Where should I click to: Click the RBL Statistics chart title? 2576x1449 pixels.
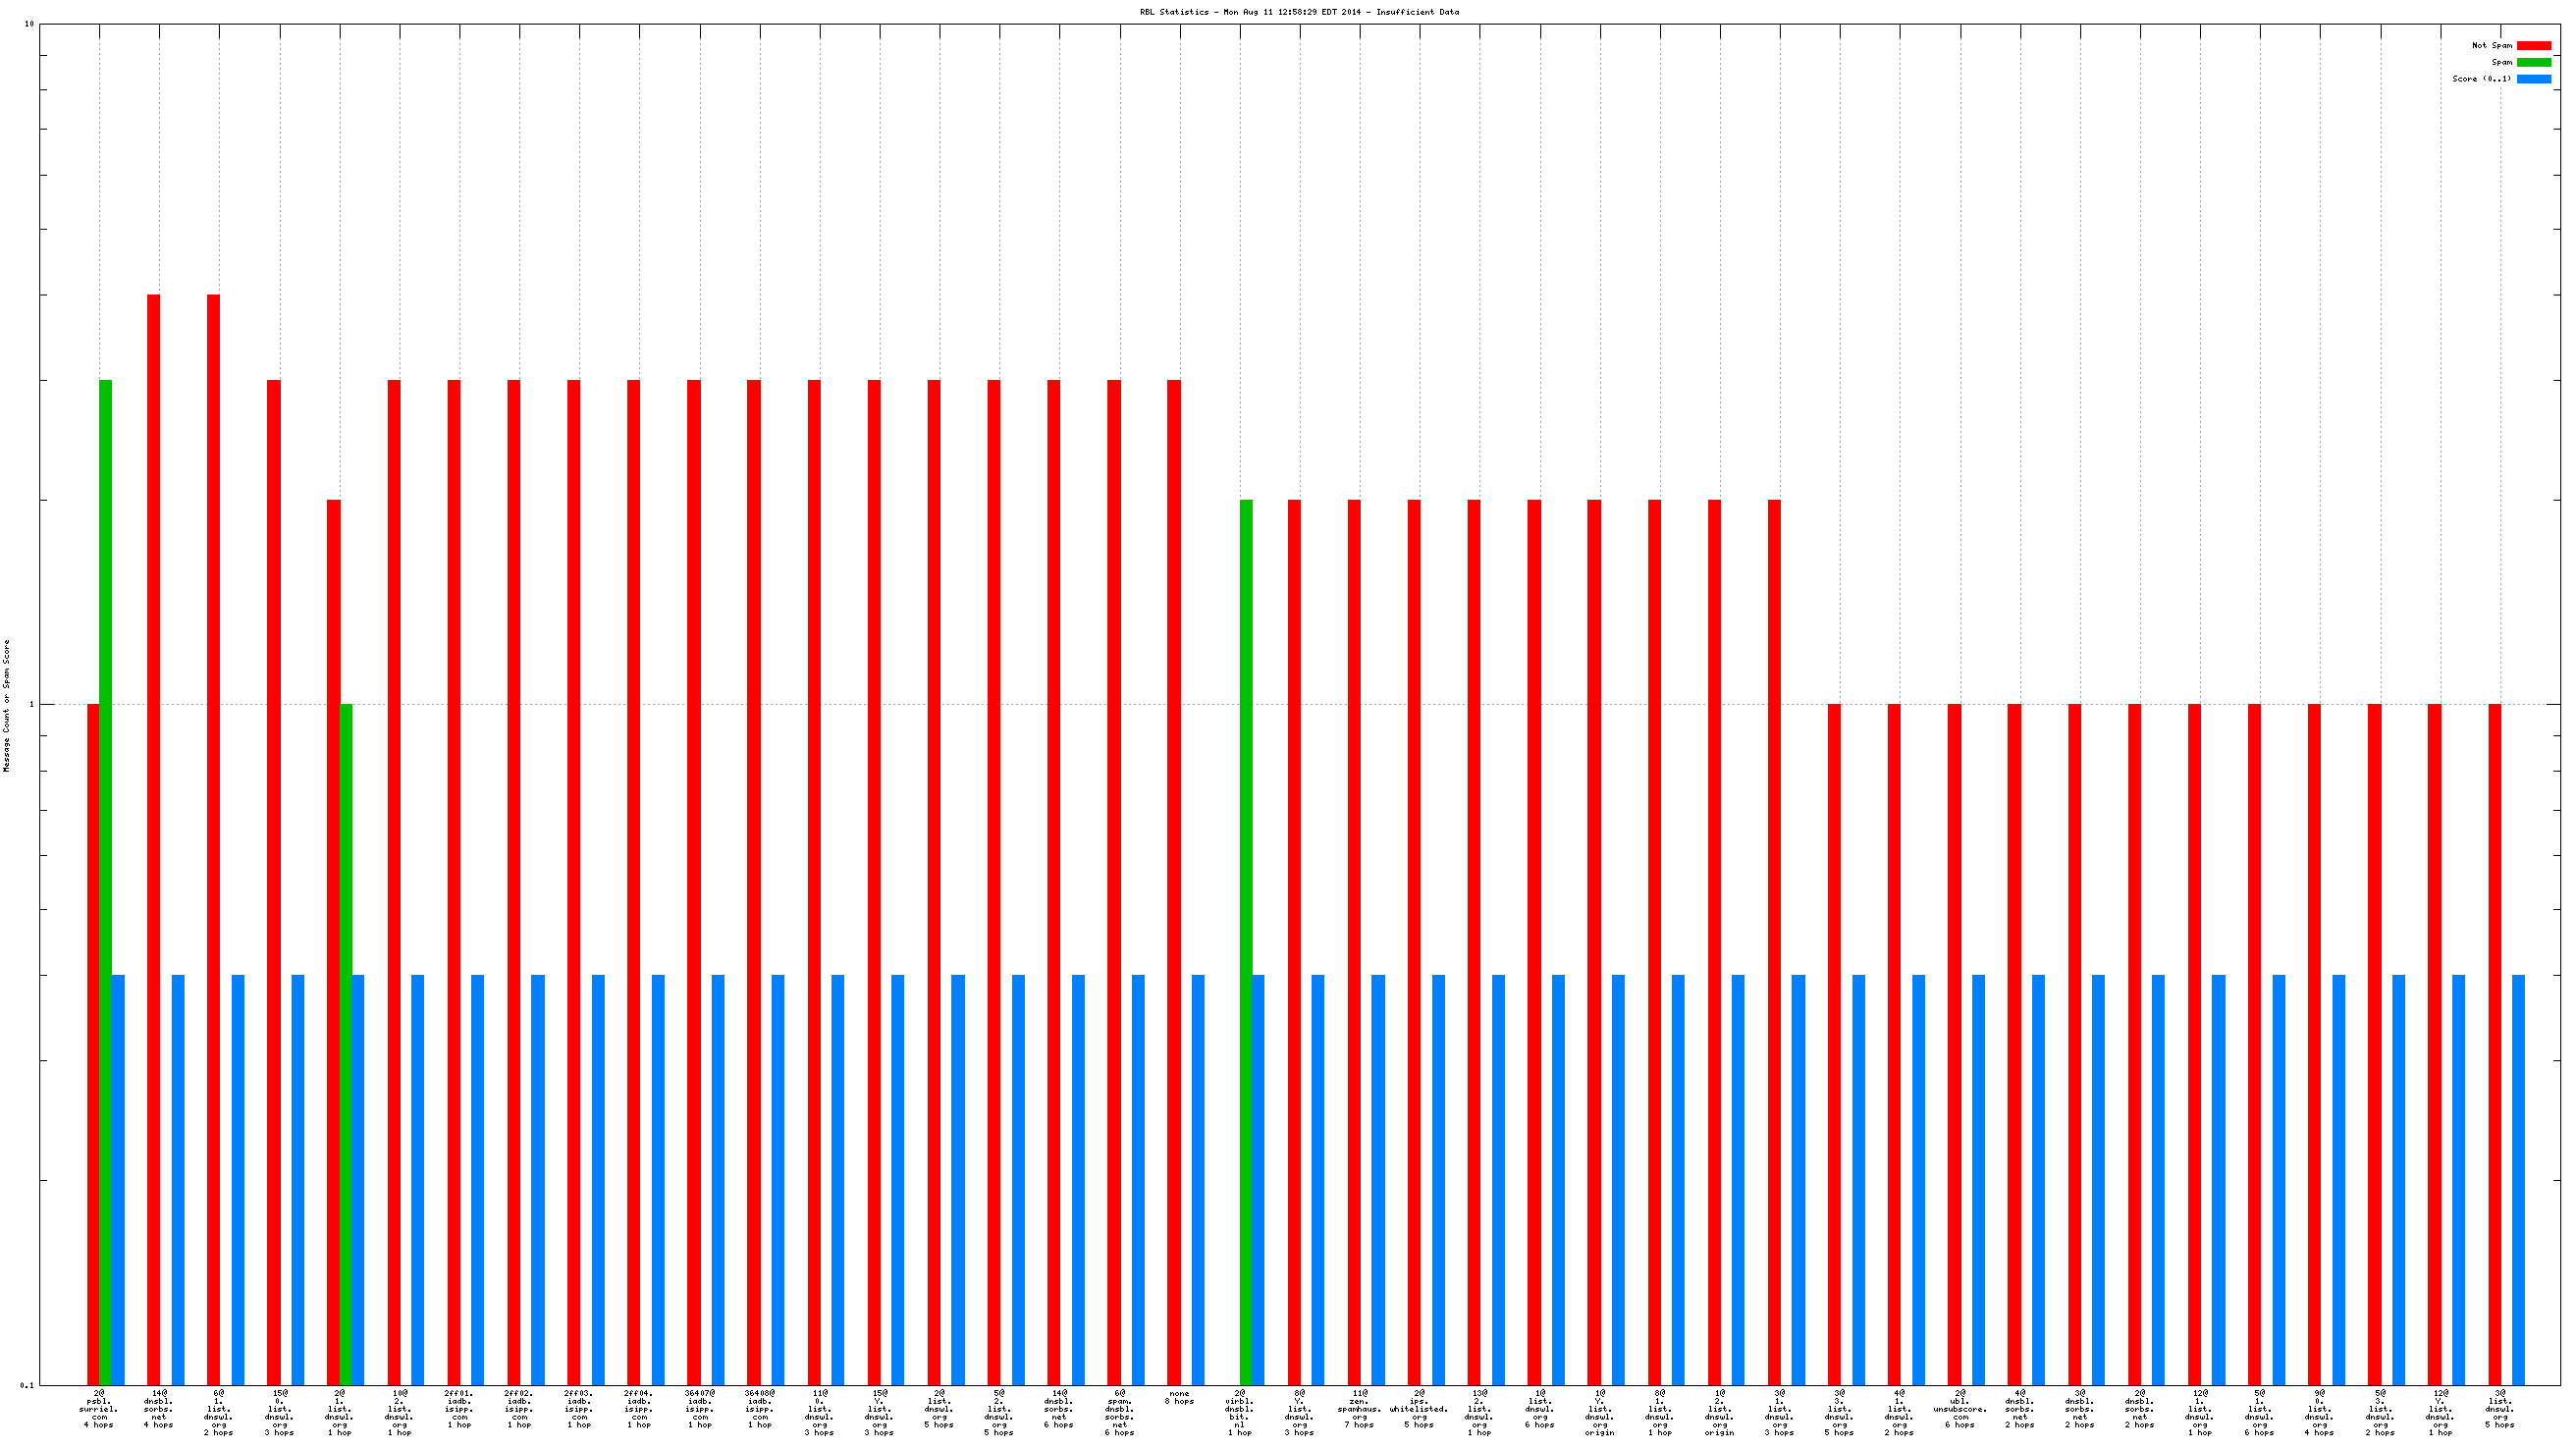tap(1299, 12)
